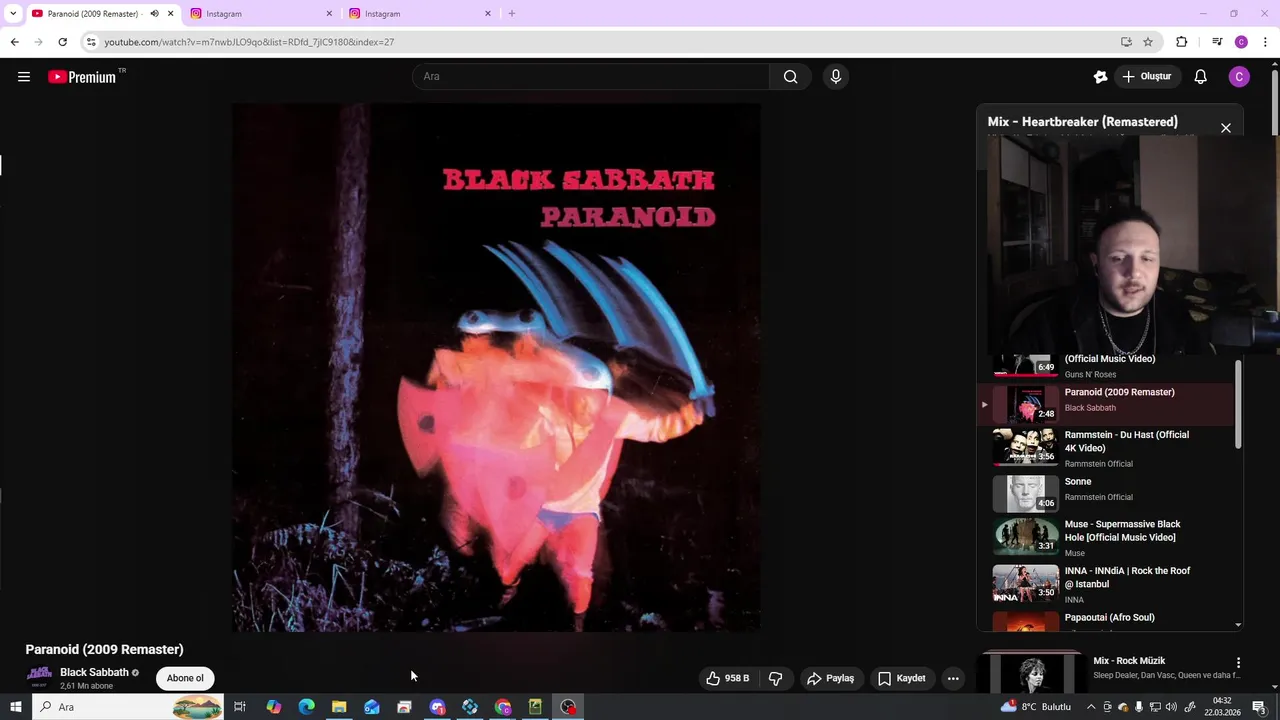Open the taskbar volume speaker icon
Image resolution: width=1280 pixels, height=720 pixels.
coord(1171,707)
